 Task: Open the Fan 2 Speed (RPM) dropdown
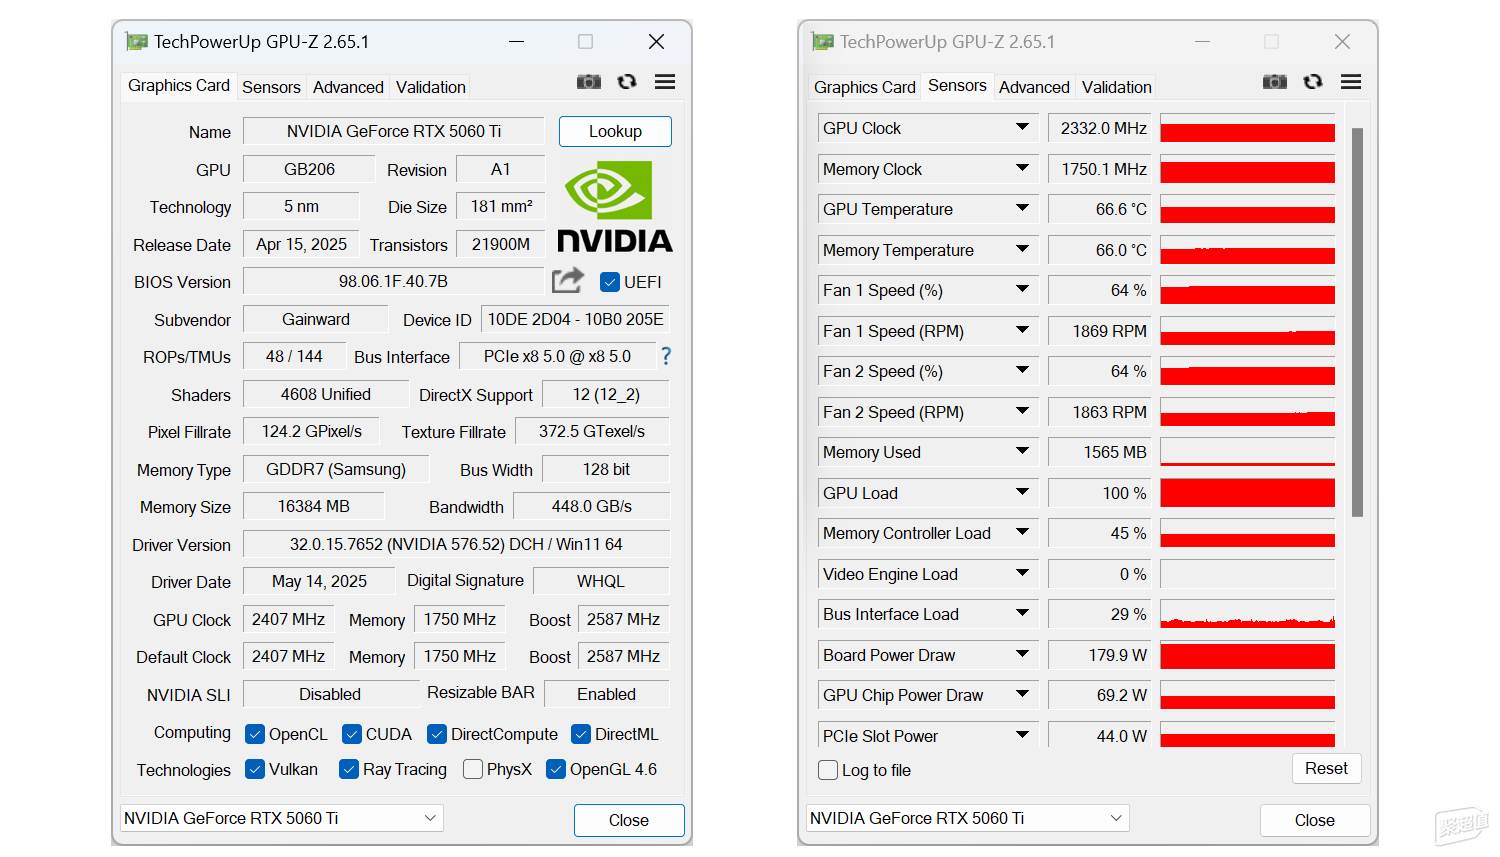1022,412
